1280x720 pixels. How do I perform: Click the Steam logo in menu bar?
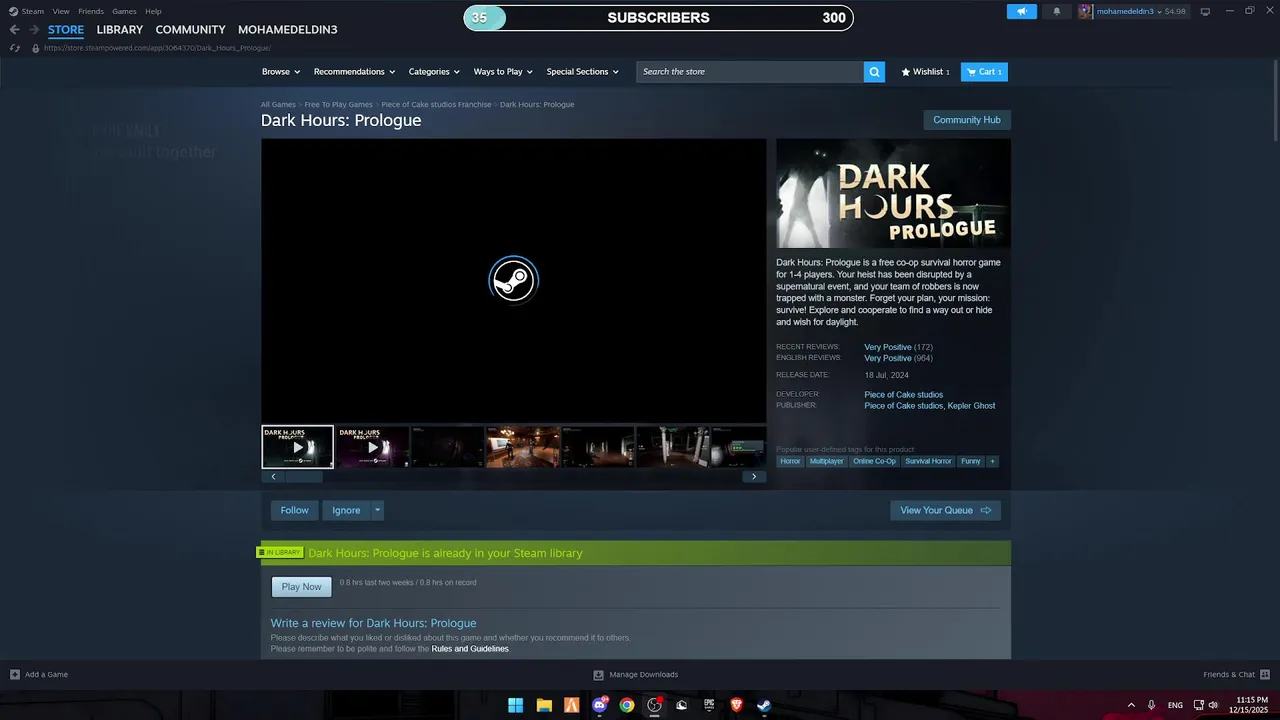click(x=14, y=11)
